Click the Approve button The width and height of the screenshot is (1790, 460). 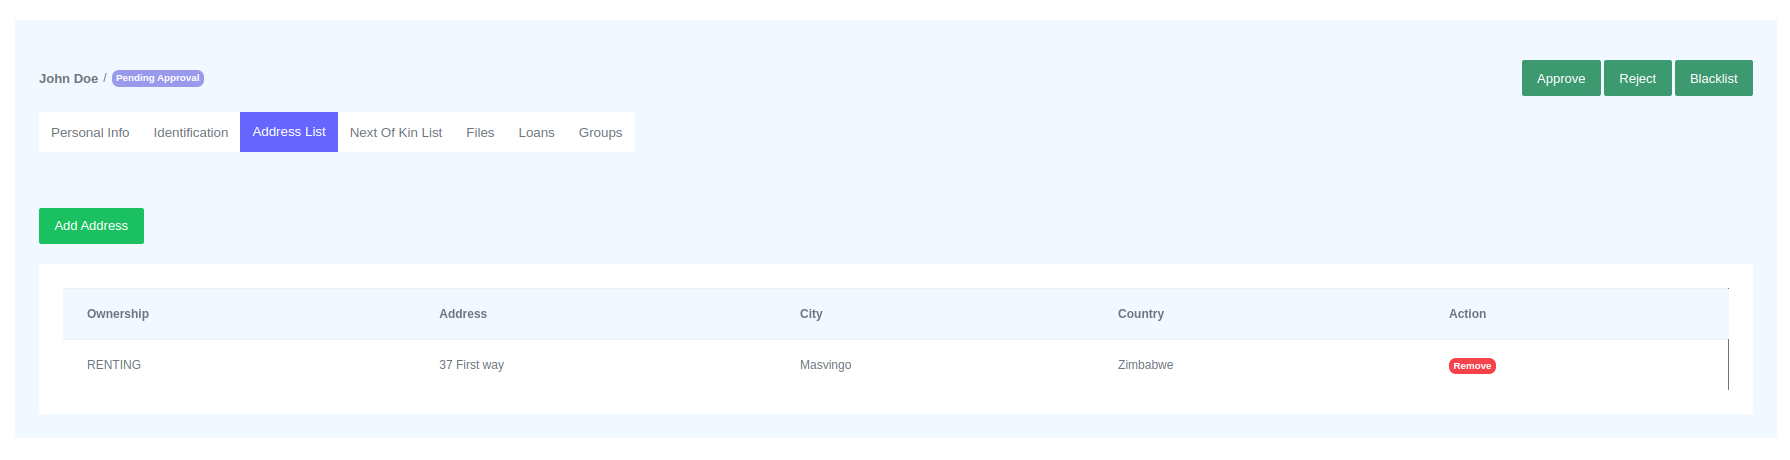point(1560,78)
